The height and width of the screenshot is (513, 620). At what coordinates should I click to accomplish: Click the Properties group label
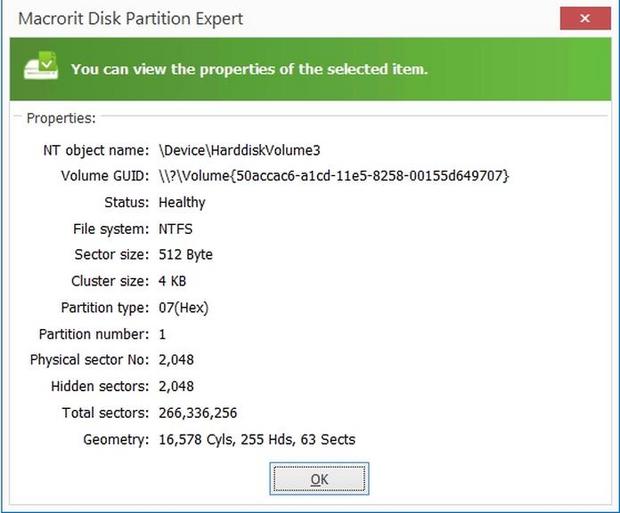61,118
